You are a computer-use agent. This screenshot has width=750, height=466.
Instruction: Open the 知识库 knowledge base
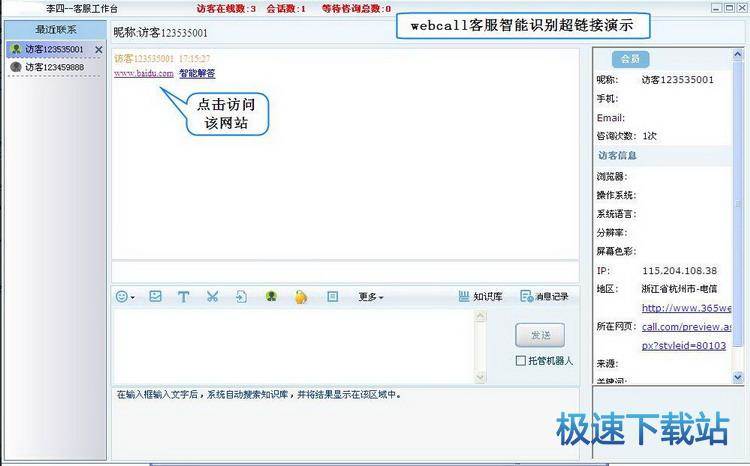pos(480,297)
